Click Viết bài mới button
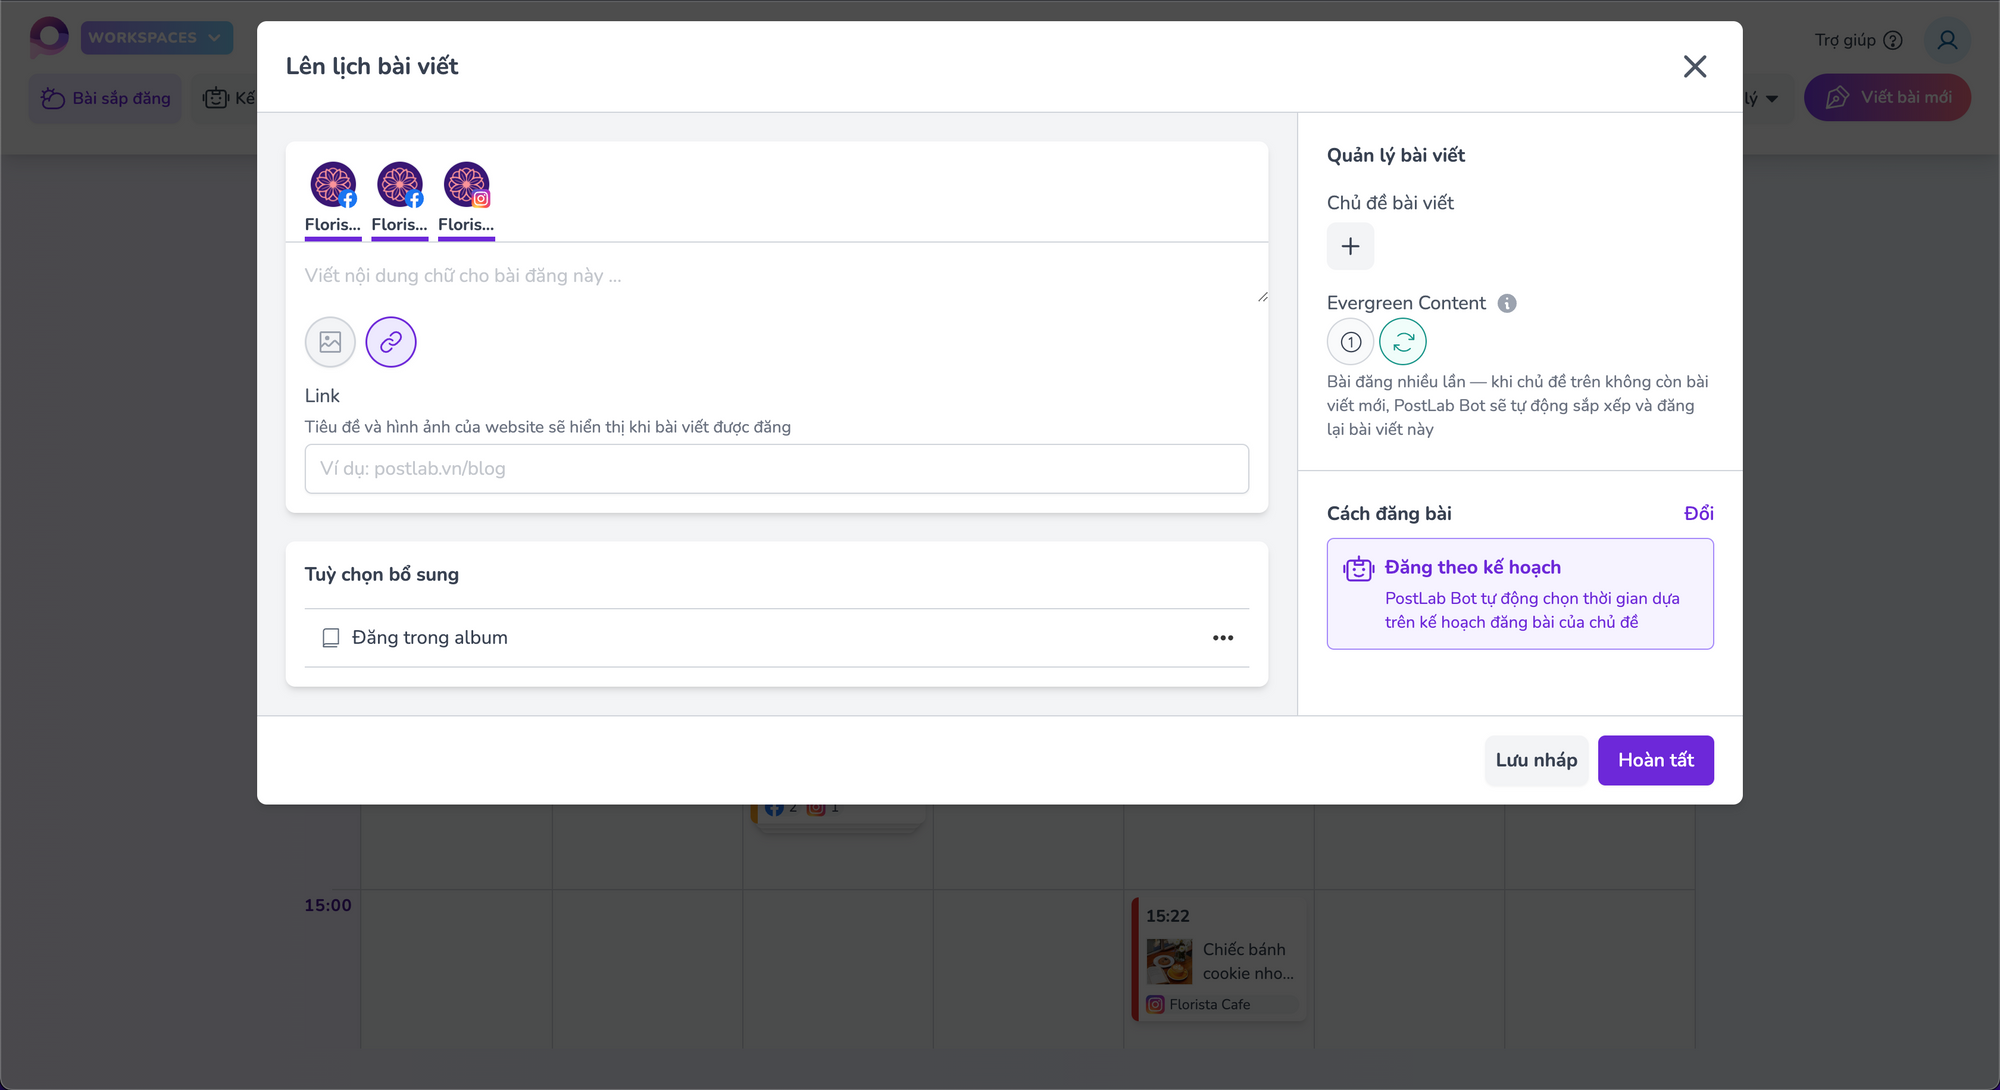 1887,97
